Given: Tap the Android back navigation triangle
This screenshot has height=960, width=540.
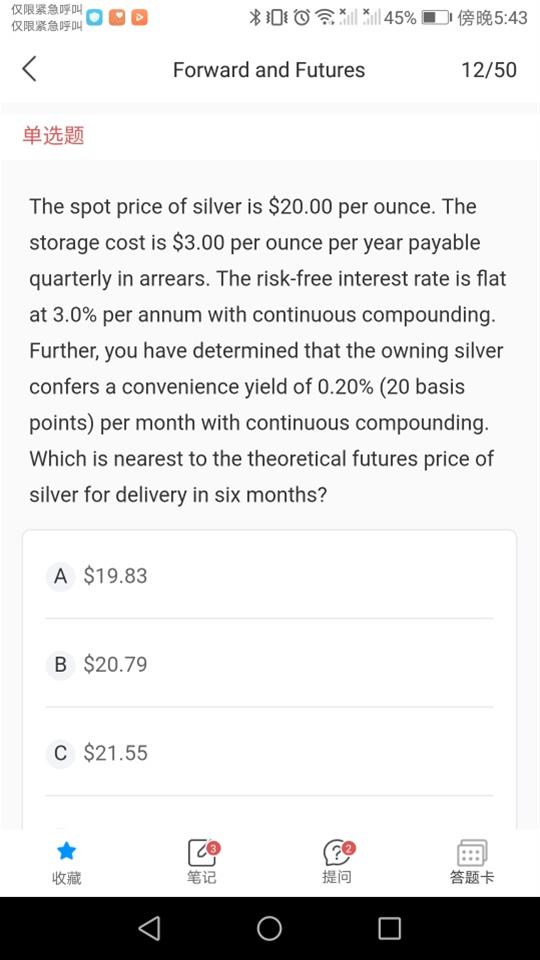Looking at the screenshot, I should tap(149, 928).
